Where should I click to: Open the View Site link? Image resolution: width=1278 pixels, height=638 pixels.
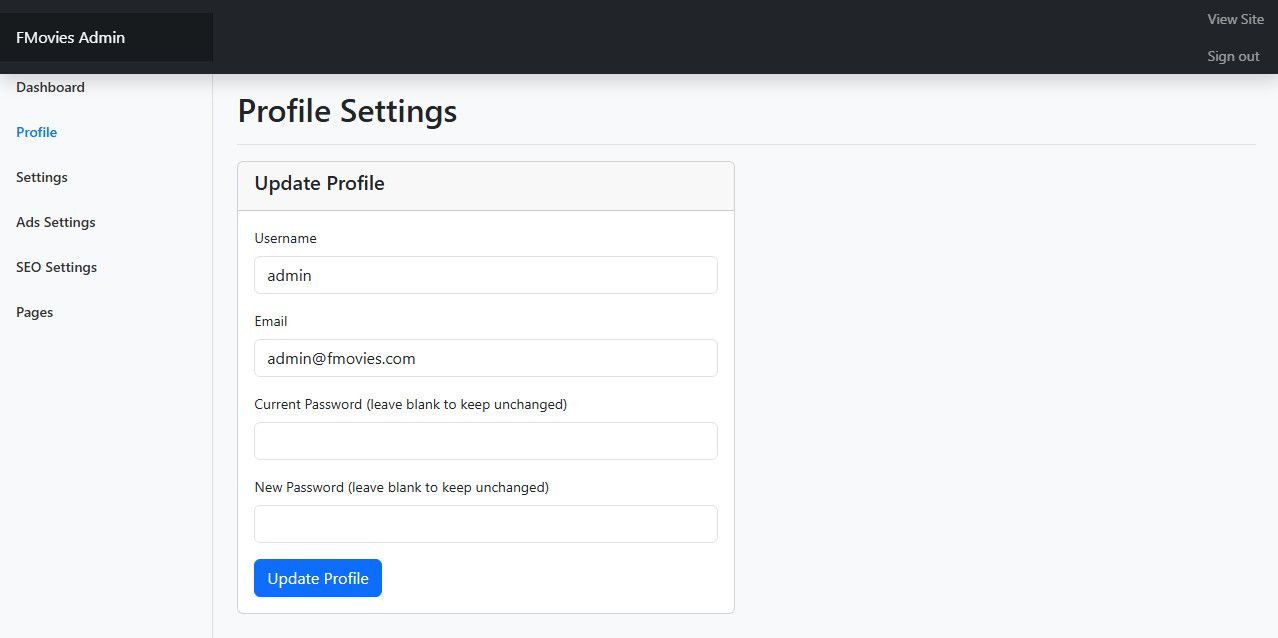point(1235,19)
